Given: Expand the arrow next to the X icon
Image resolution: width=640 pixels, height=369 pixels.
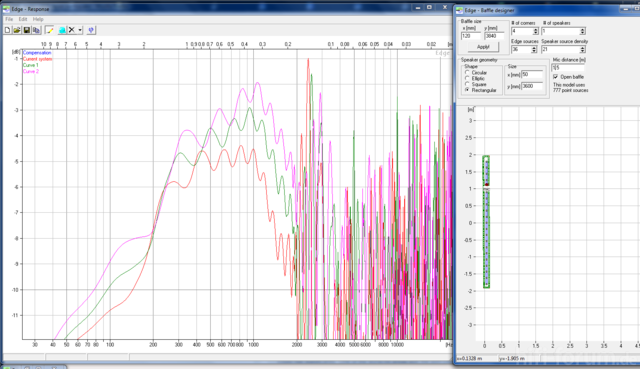Looking at the screenshot, I should click(80, 30).
